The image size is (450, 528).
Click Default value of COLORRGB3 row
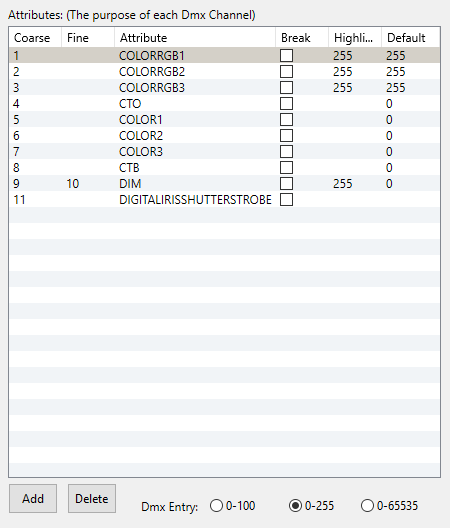click(x=395, y=88)
